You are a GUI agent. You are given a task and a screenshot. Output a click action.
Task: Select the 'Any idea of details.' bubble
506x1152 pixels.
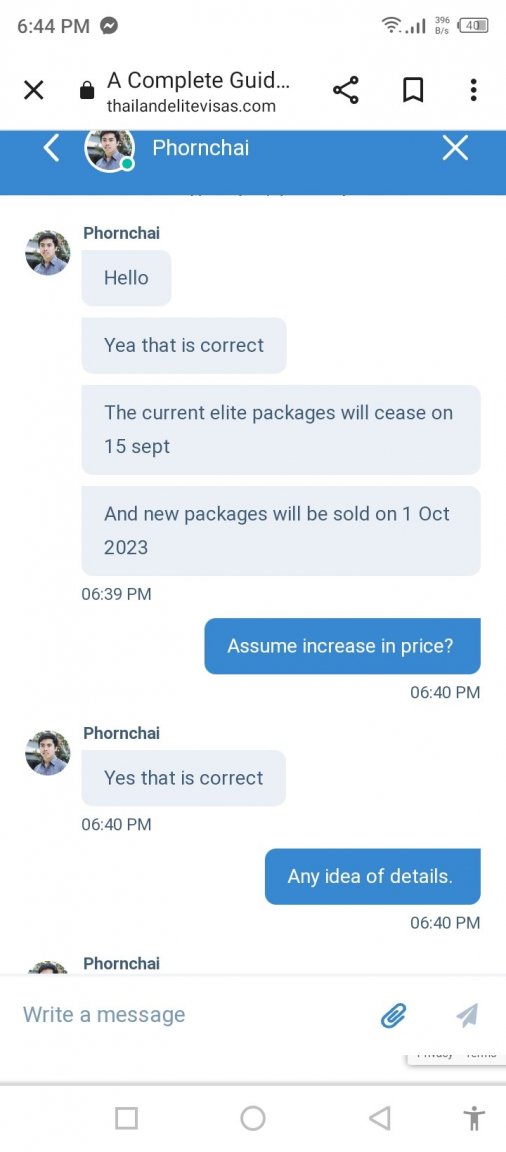[372, 876]
